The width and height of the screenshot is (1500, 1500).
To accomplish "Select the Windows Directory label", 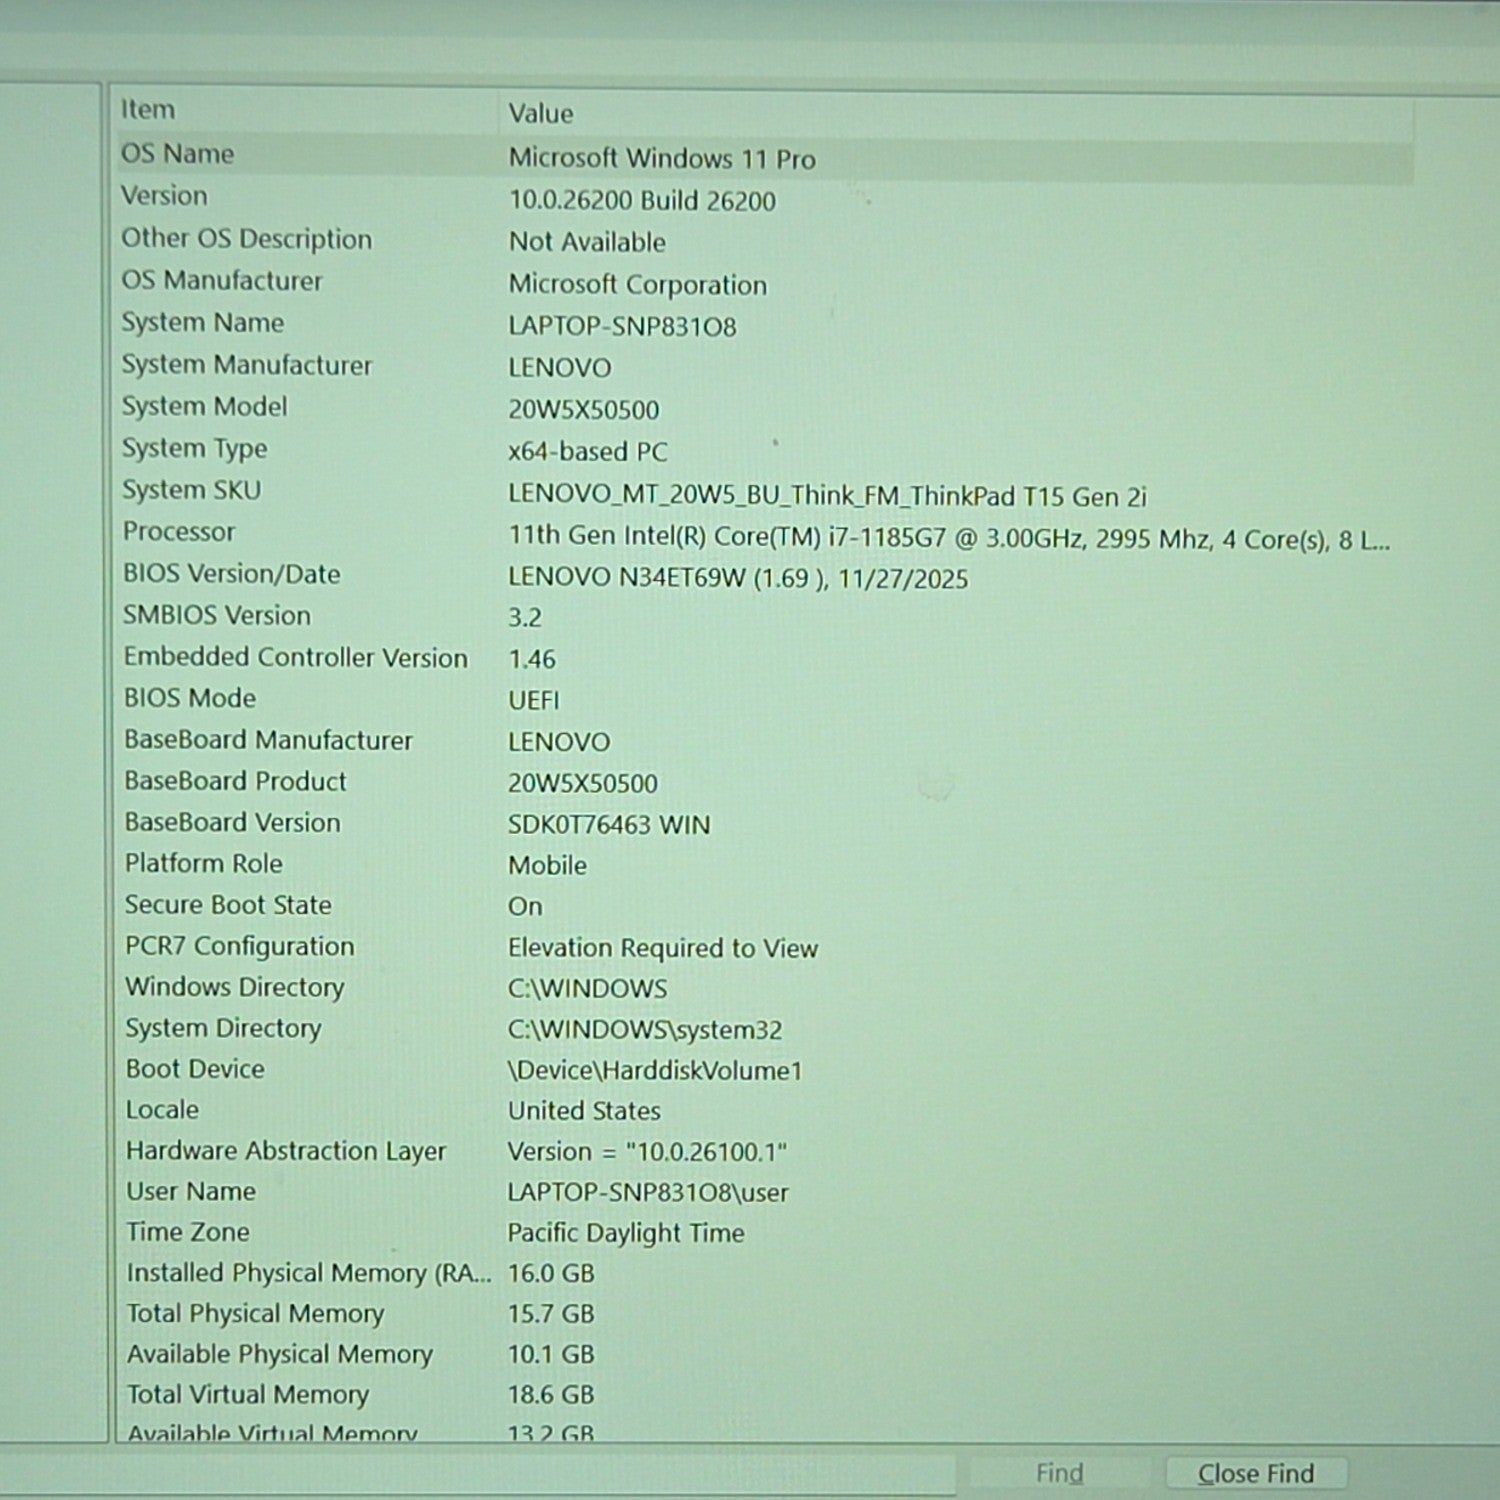I will click(235, 987).
